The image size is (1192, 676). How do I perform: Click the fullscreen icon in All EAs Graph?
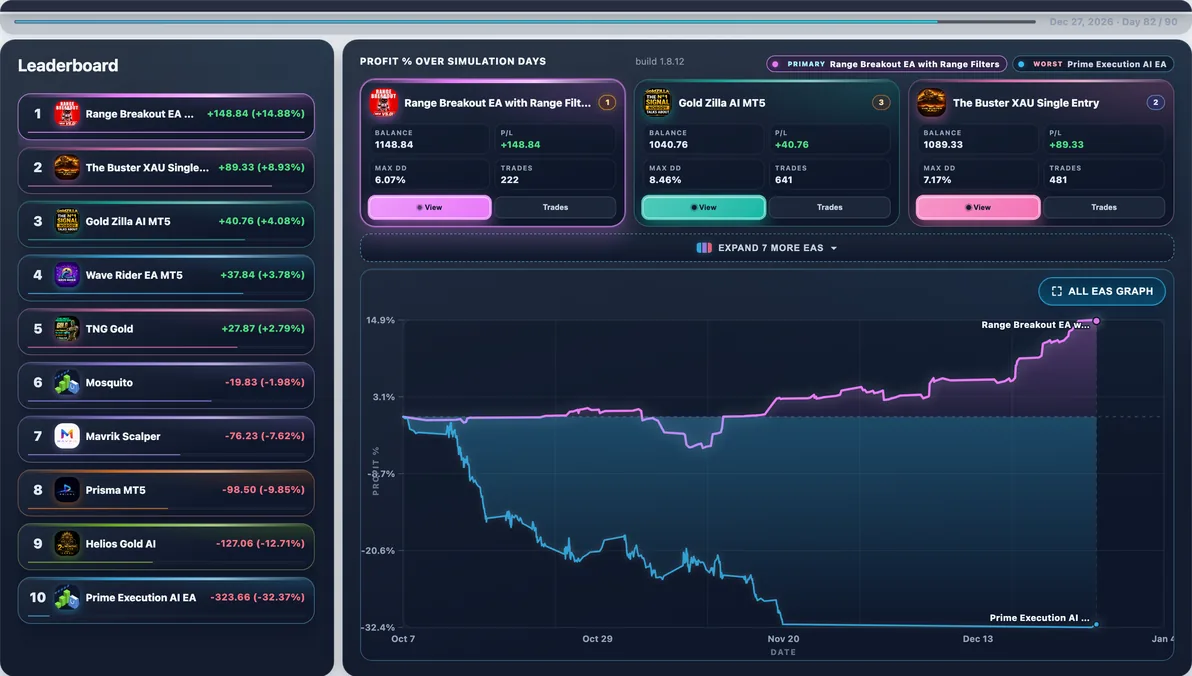click(1057, 291)
